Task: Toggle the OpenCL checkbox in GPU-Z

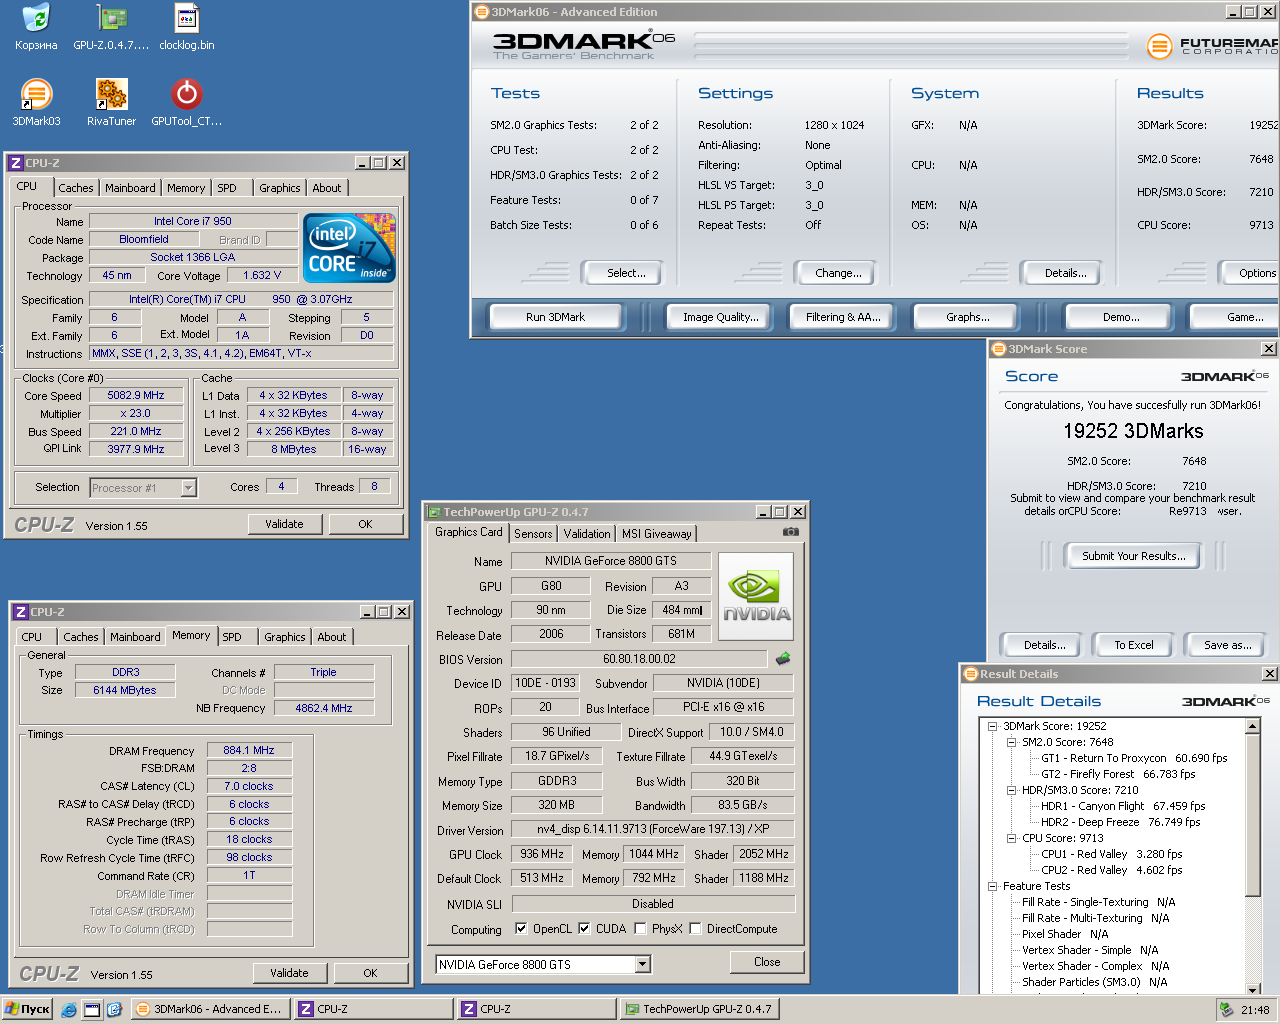Action: 521,928
